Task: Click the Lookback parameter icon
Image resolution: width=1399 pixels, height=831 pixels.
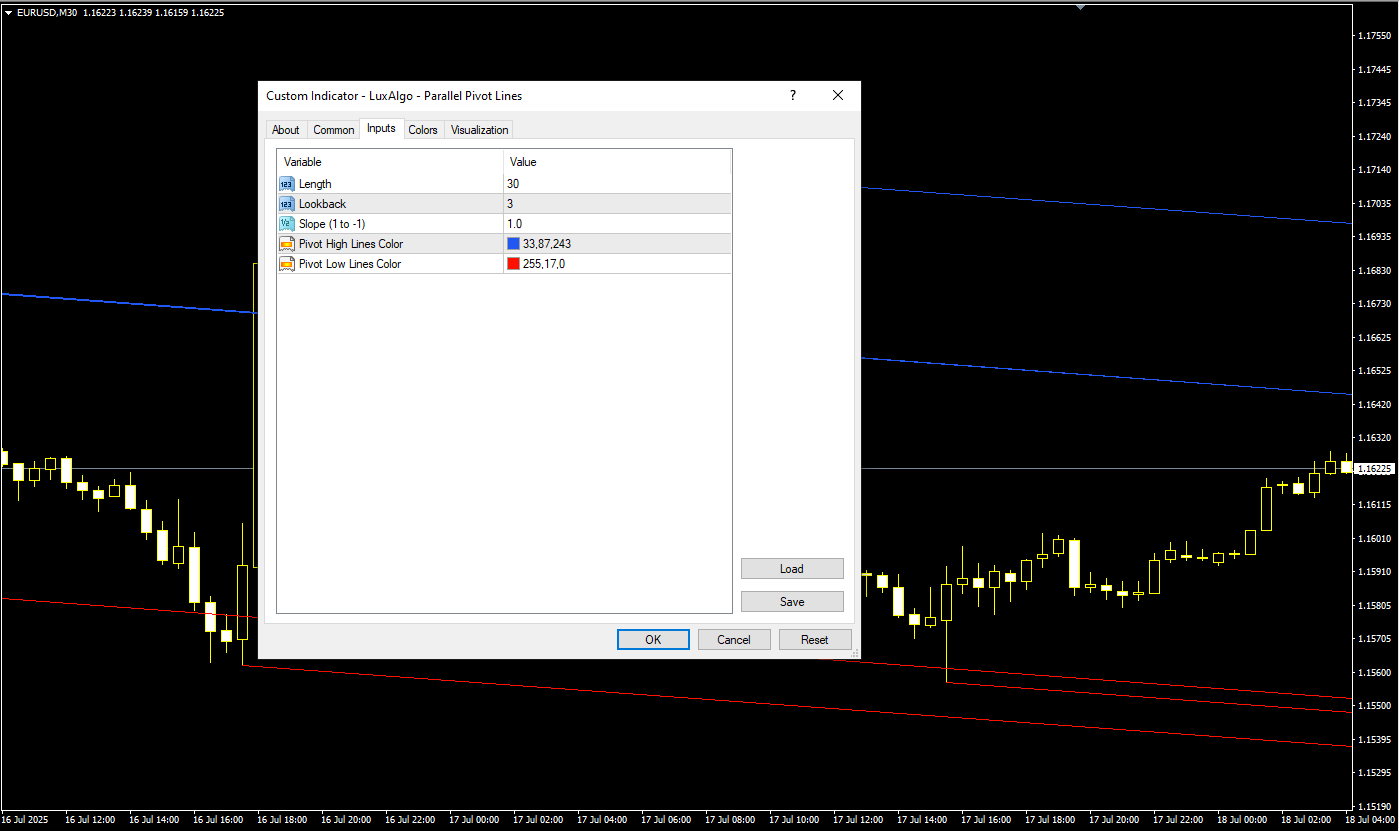Action: (287, 204)
